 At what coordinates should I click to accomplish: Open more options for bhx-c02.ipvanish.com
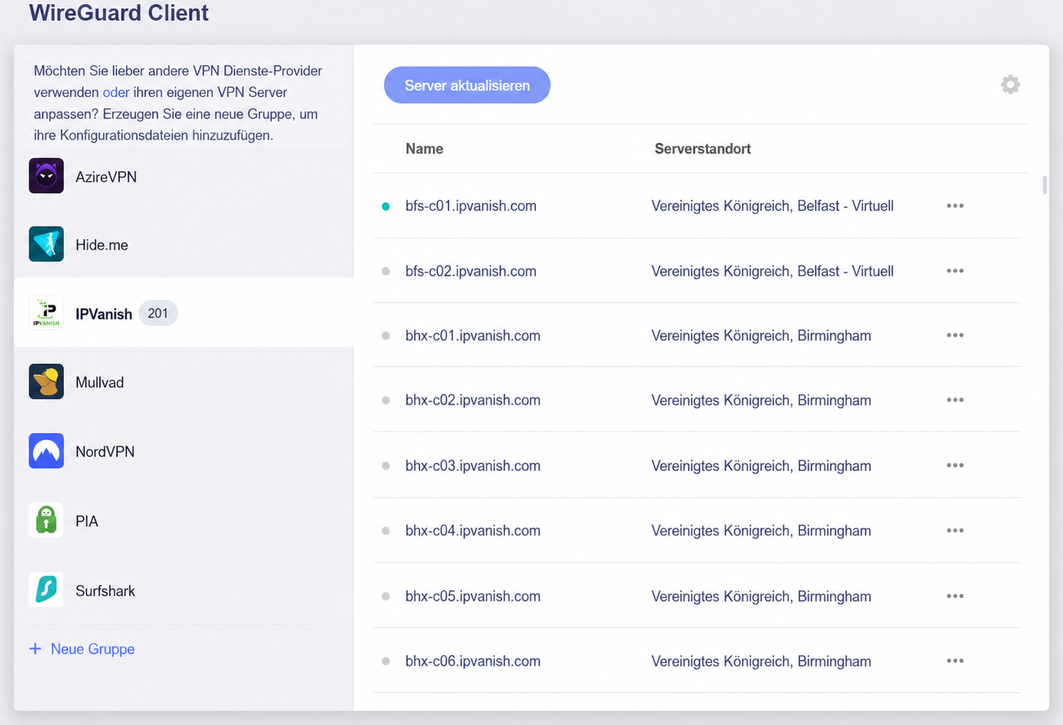point(955,400)
